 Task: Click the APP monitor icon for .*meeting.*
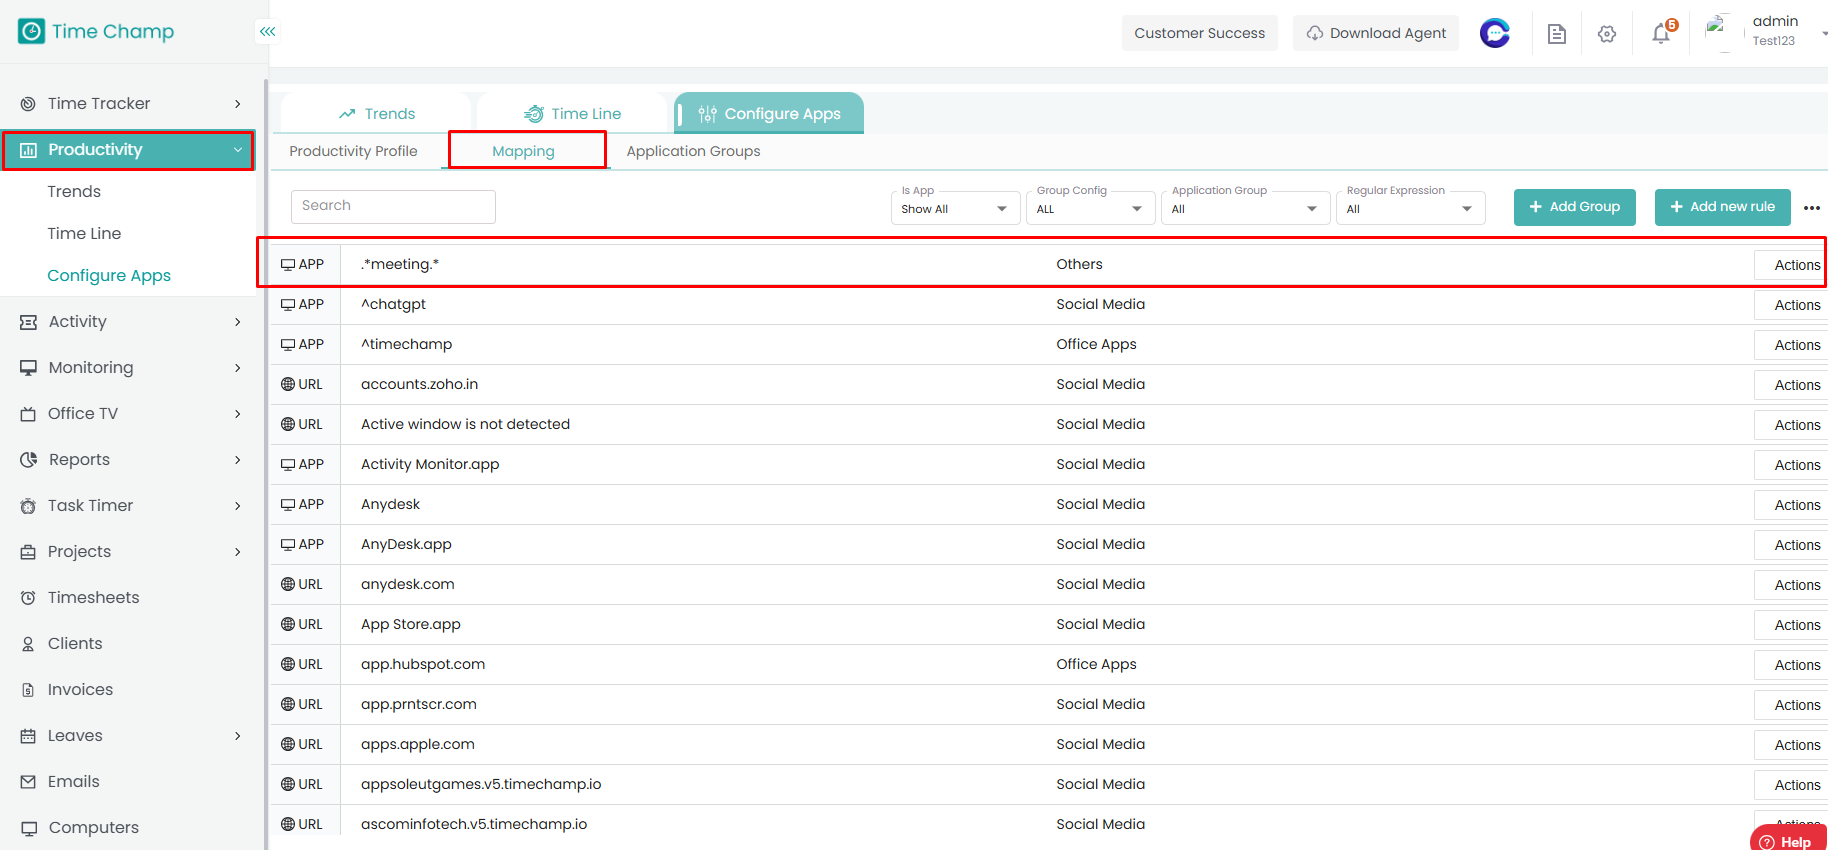tap(288, 265)
